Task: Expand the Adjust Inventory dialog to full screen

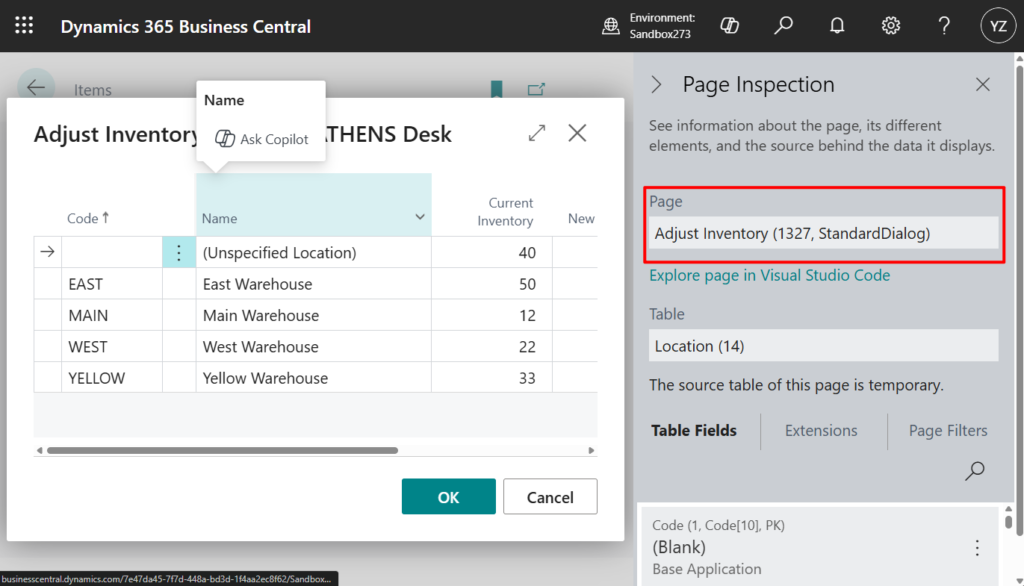Action: coord(537,133)
